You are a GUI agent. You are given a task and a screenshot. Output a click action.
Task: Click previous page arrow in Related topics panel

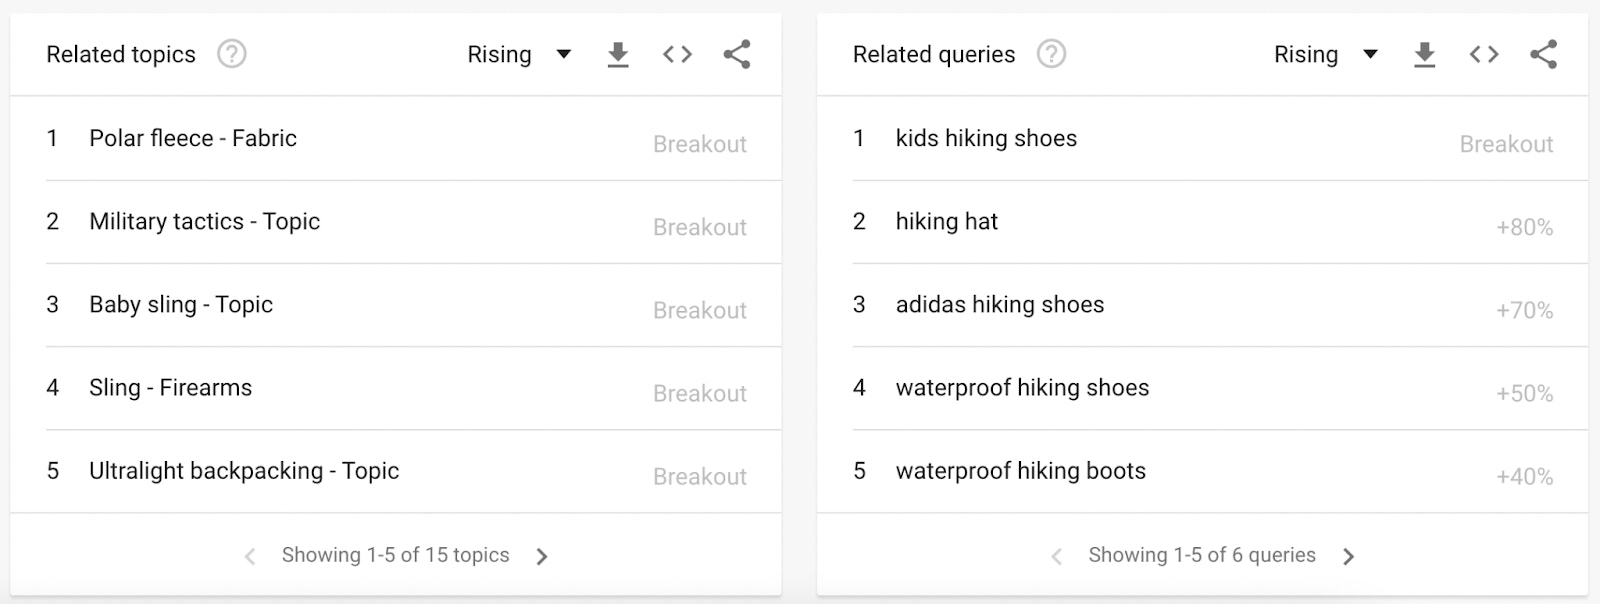[250, 555]
